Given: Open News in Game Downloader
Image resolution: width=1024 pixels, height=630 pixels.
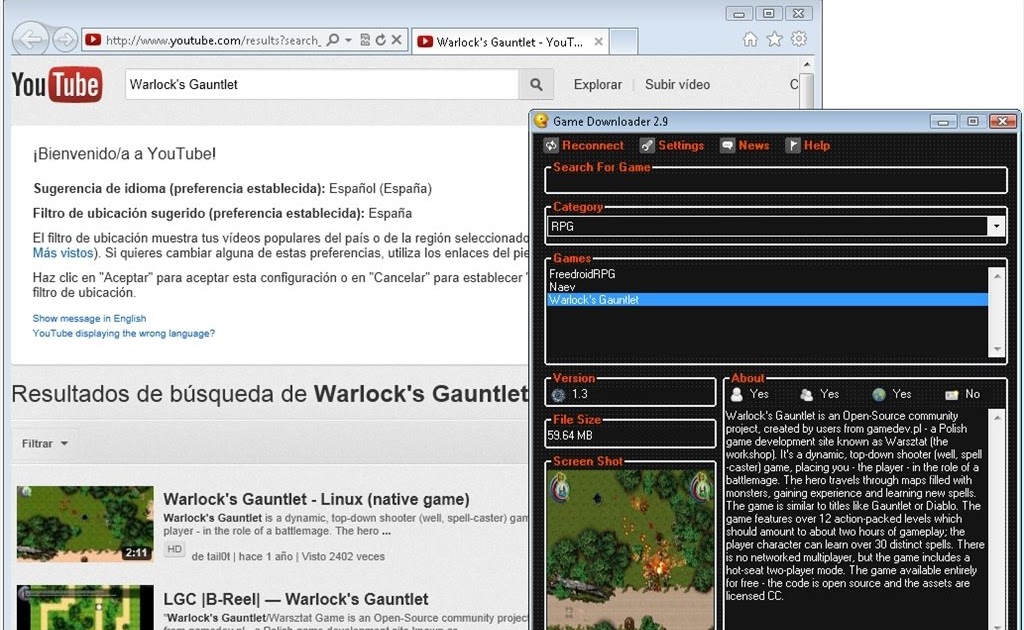Looking at the screenshot, I should pyautogui.click(x=745, y=146).
